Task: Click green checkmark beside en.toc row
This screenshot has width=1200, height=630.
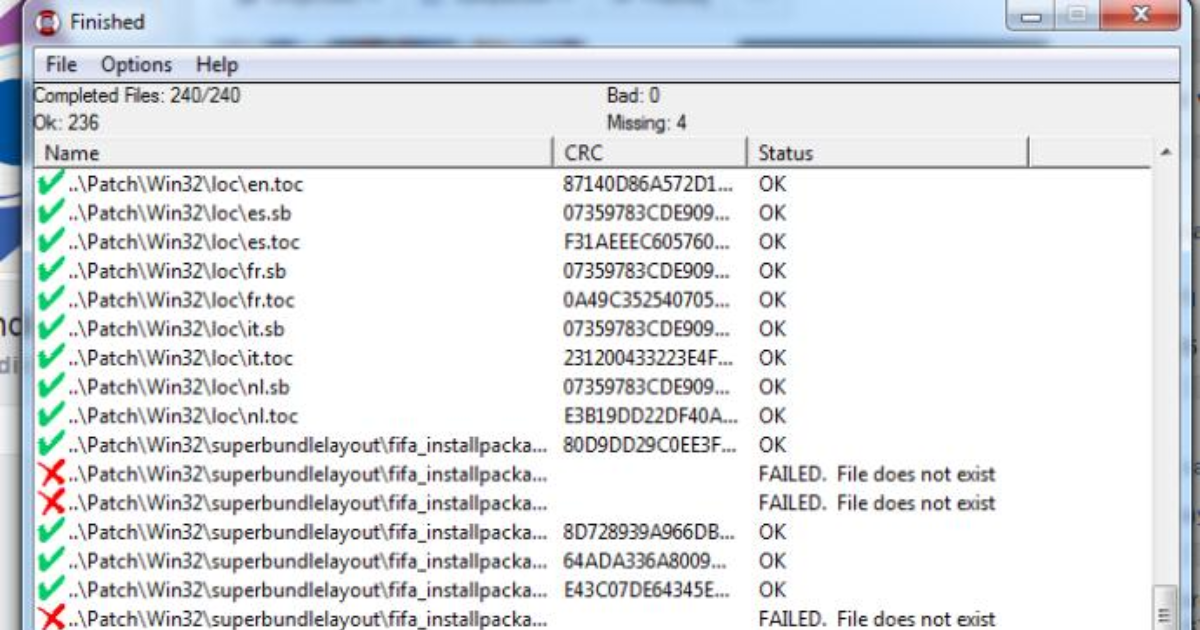Action: [x=50, y=184]
